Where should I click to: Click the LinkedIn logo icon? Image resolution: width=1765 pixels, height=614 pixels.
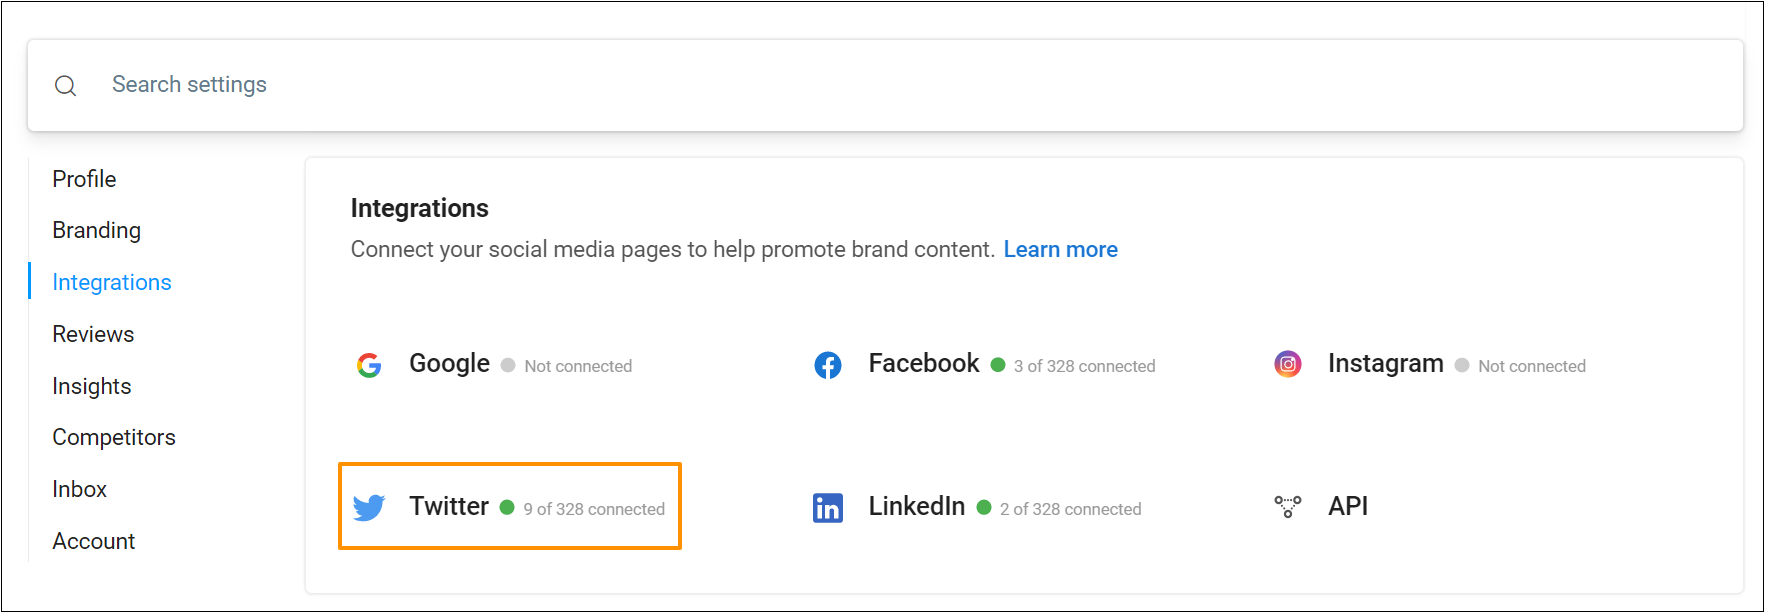828,508
